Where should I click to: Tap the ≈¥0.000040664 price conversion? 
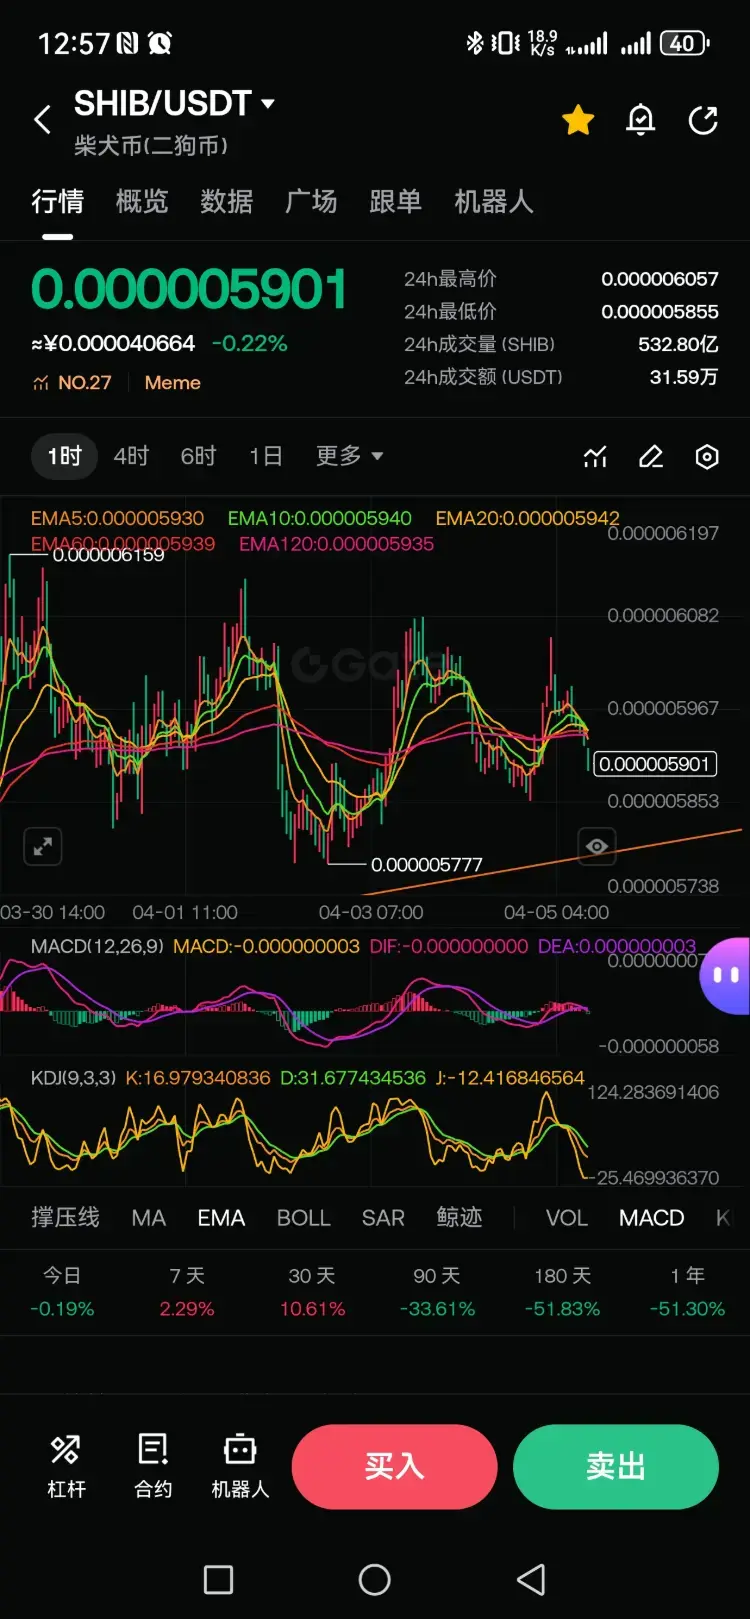(113, 343)
